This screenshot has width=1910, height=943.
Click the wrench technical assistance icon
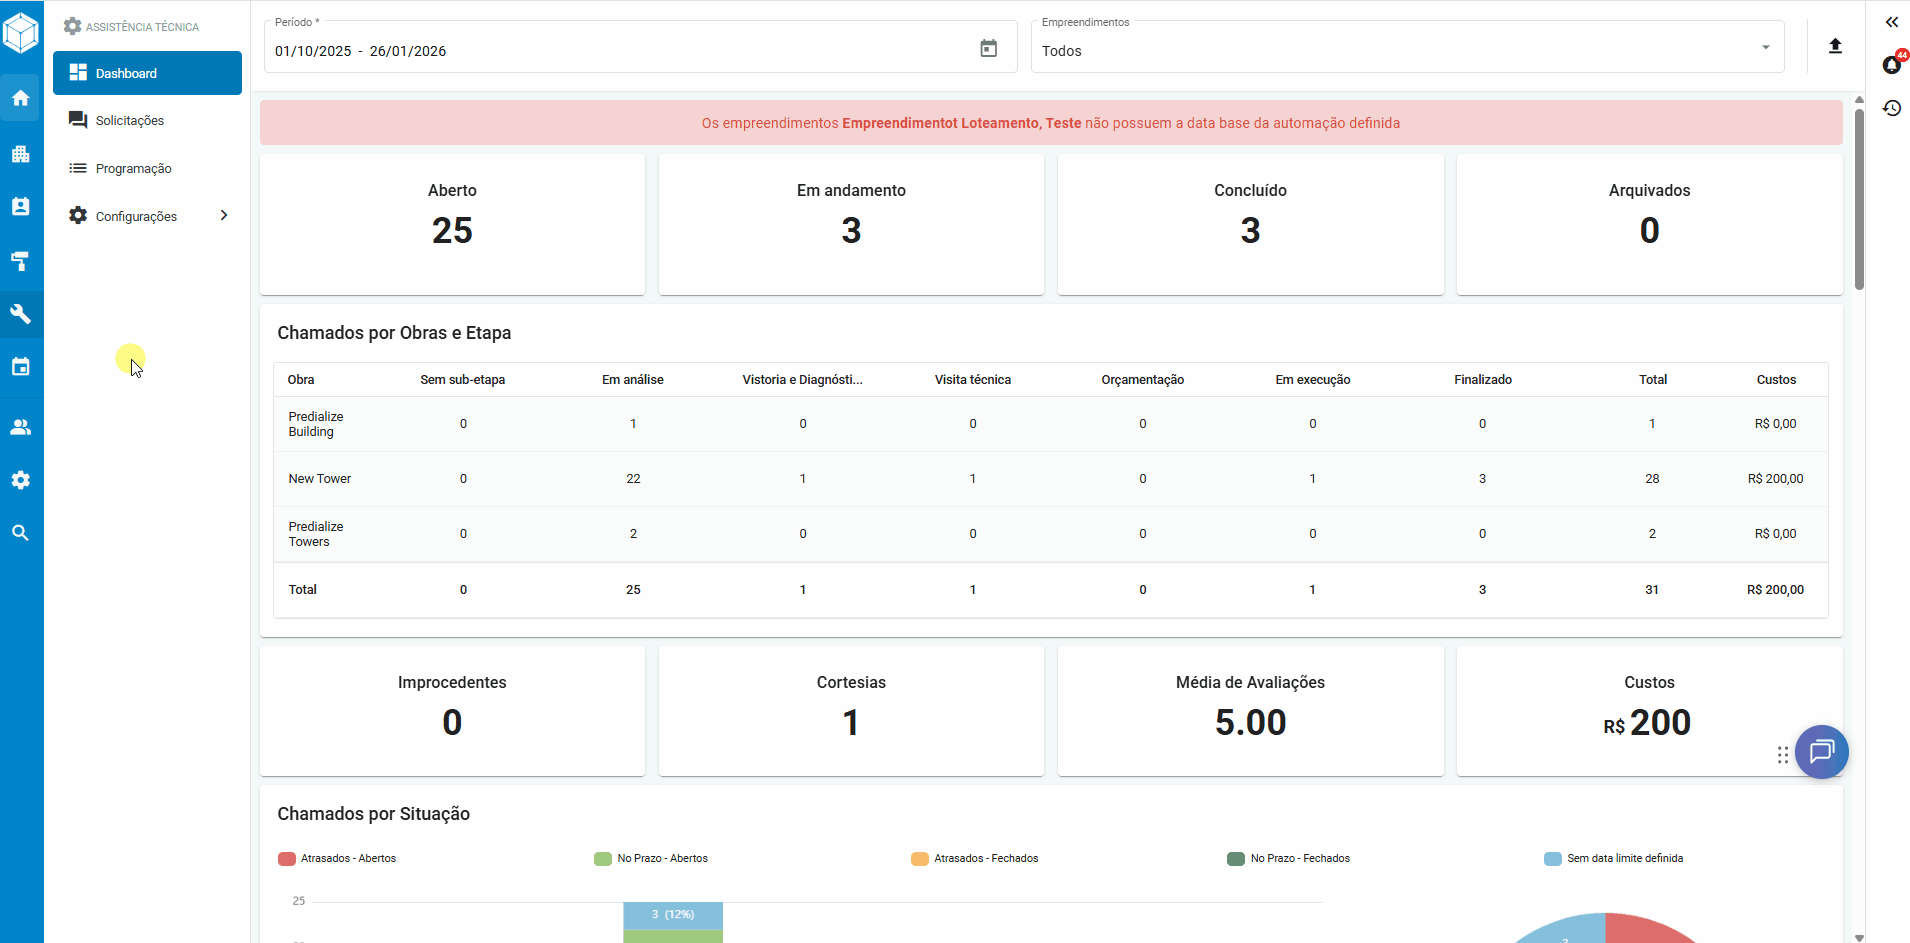point(20,314)
